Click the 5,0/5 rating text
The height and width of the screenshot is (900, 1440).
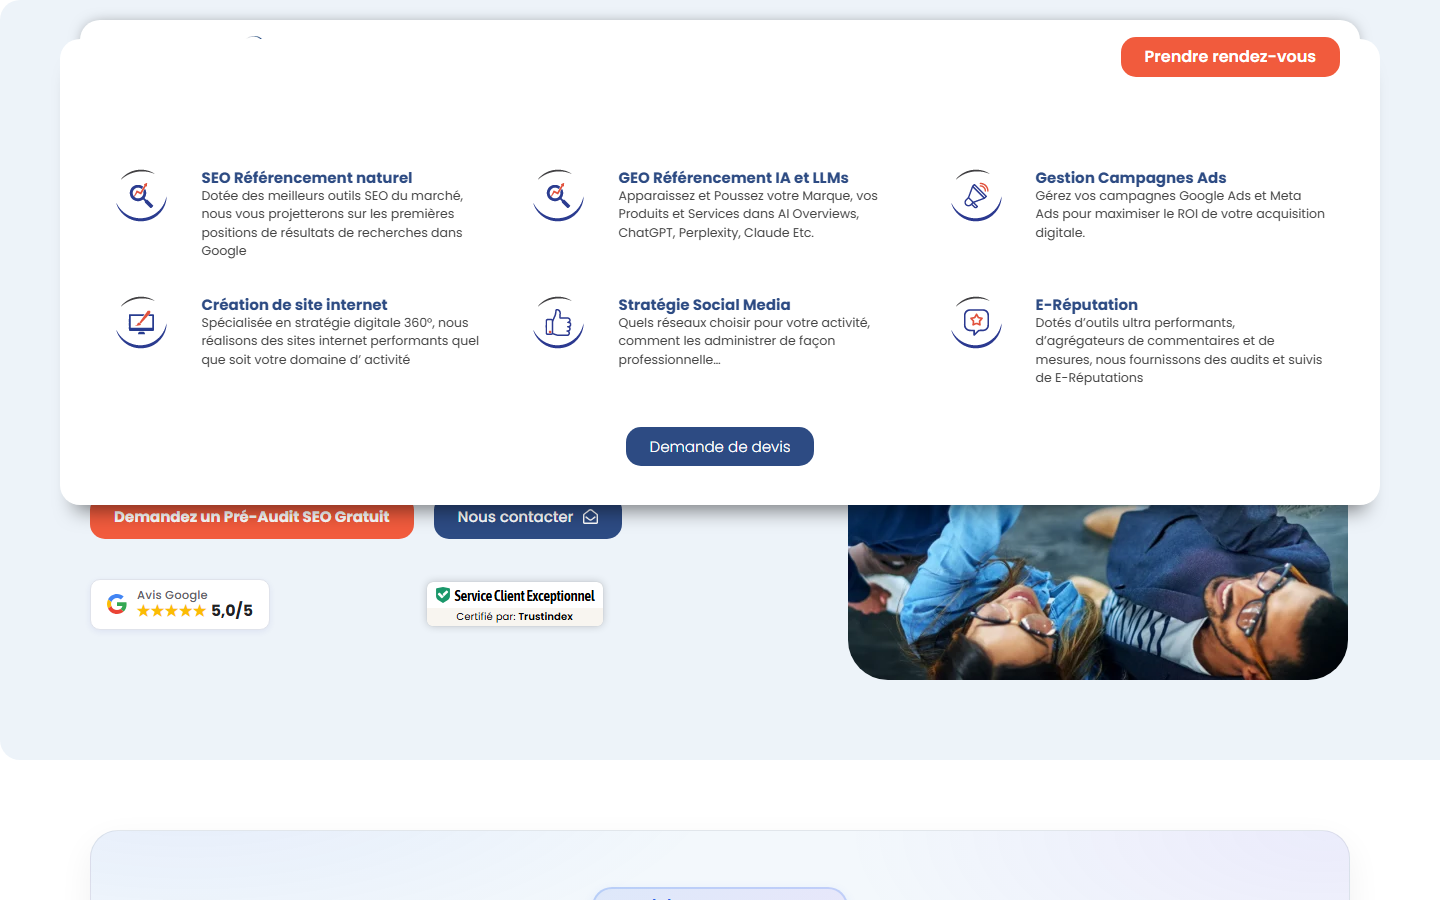coord(232,611)
